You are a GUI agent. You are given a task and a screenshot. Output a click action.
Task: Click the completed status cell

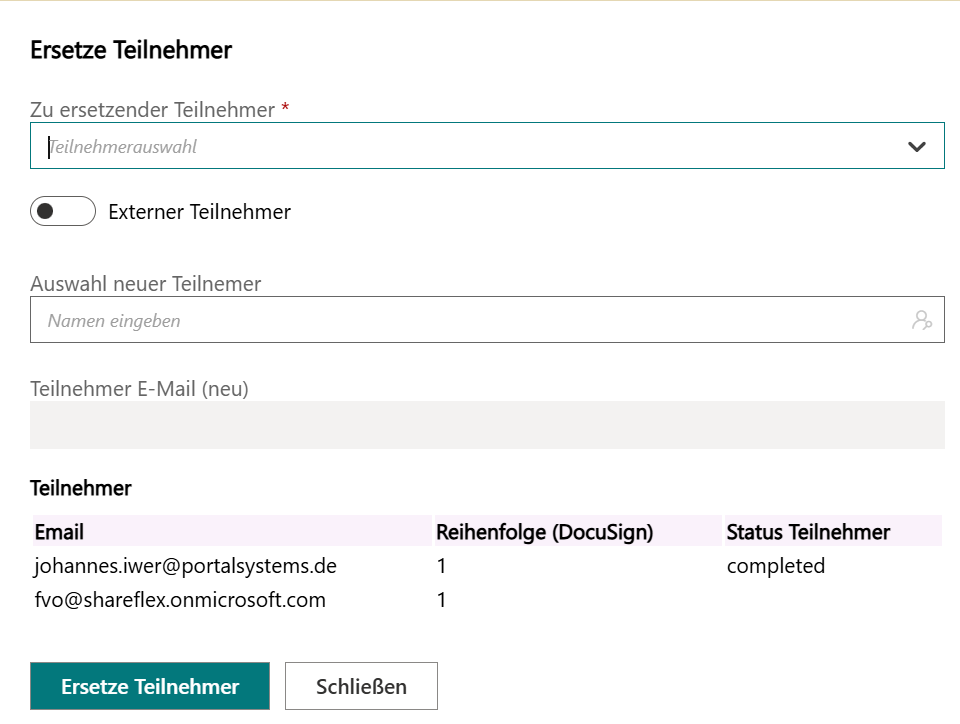pyautogui.click(x=776, y=566)
